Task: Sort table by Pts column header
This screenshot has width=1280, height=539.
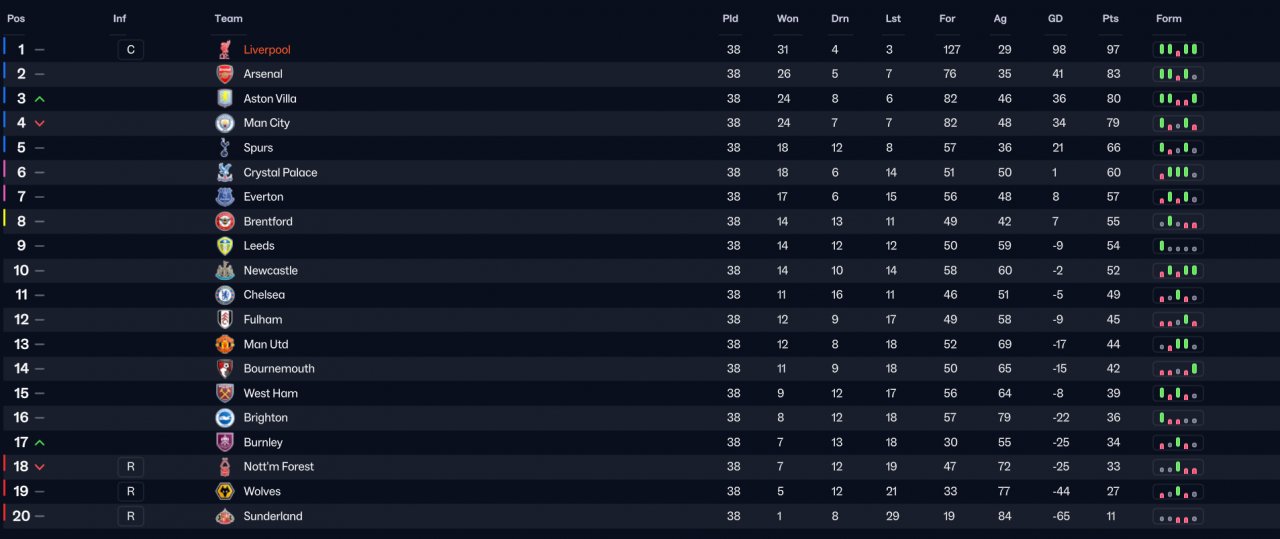Action: [1110, 19]
